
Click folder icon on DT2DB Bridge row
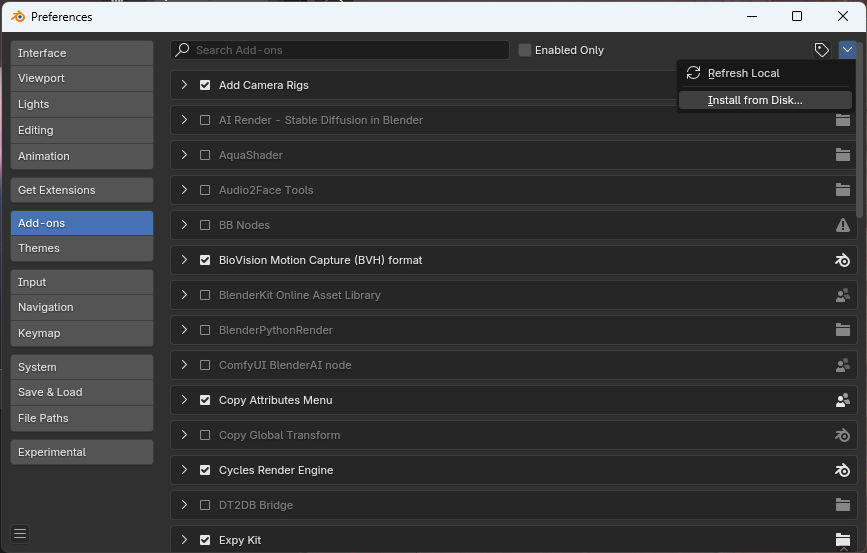click(842, 505)
